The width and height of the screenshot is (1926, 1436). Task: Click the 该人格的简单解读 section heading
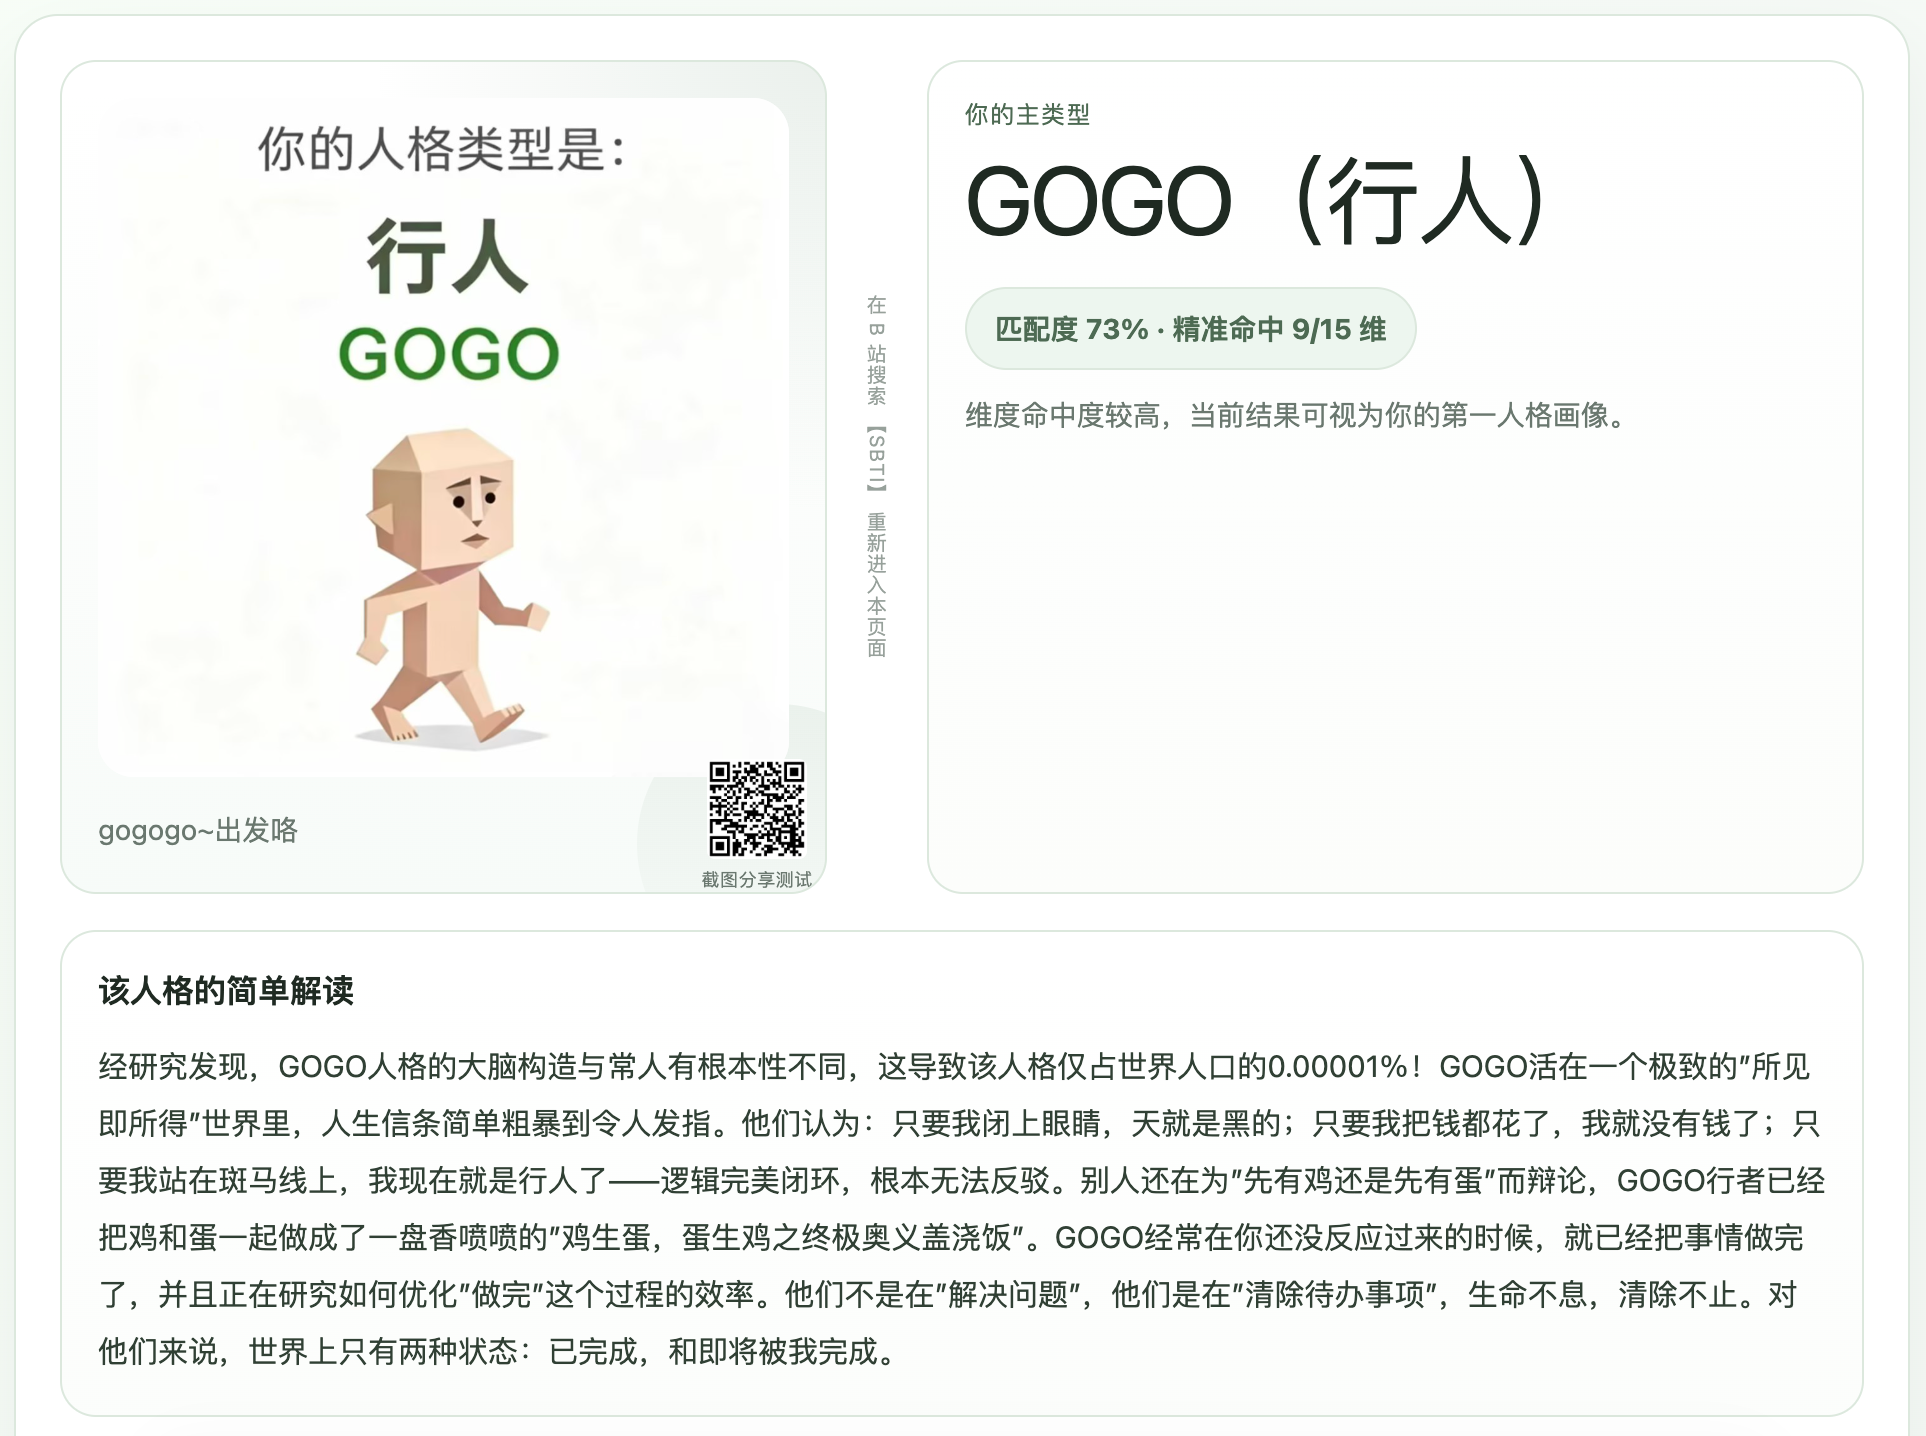tap(226, 991)
